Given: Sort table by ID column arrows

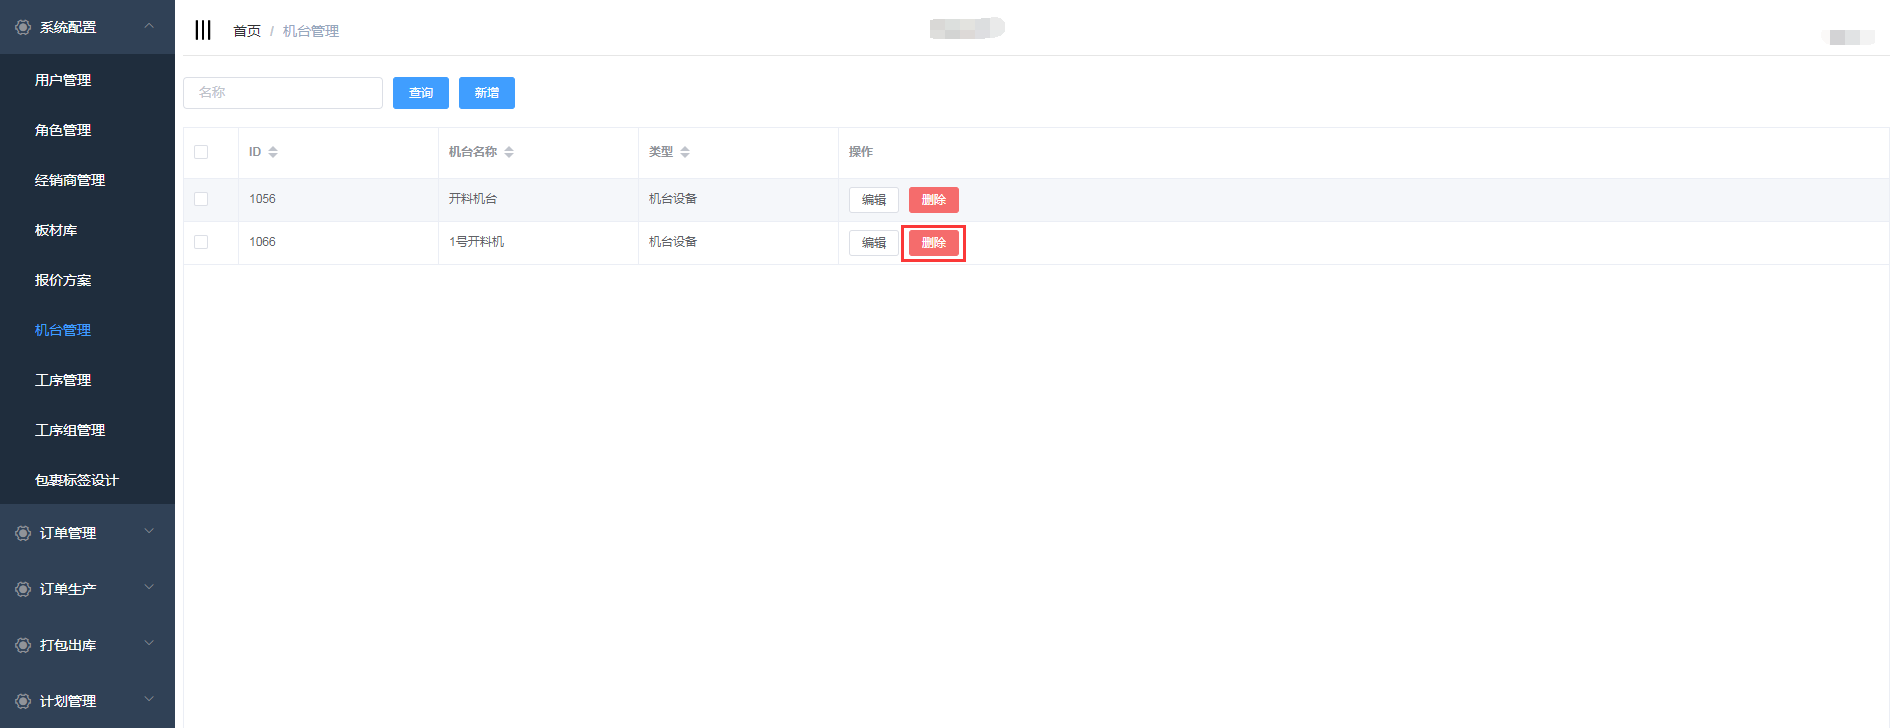Looking at the screenshot, I should click(x=273, y=152).
